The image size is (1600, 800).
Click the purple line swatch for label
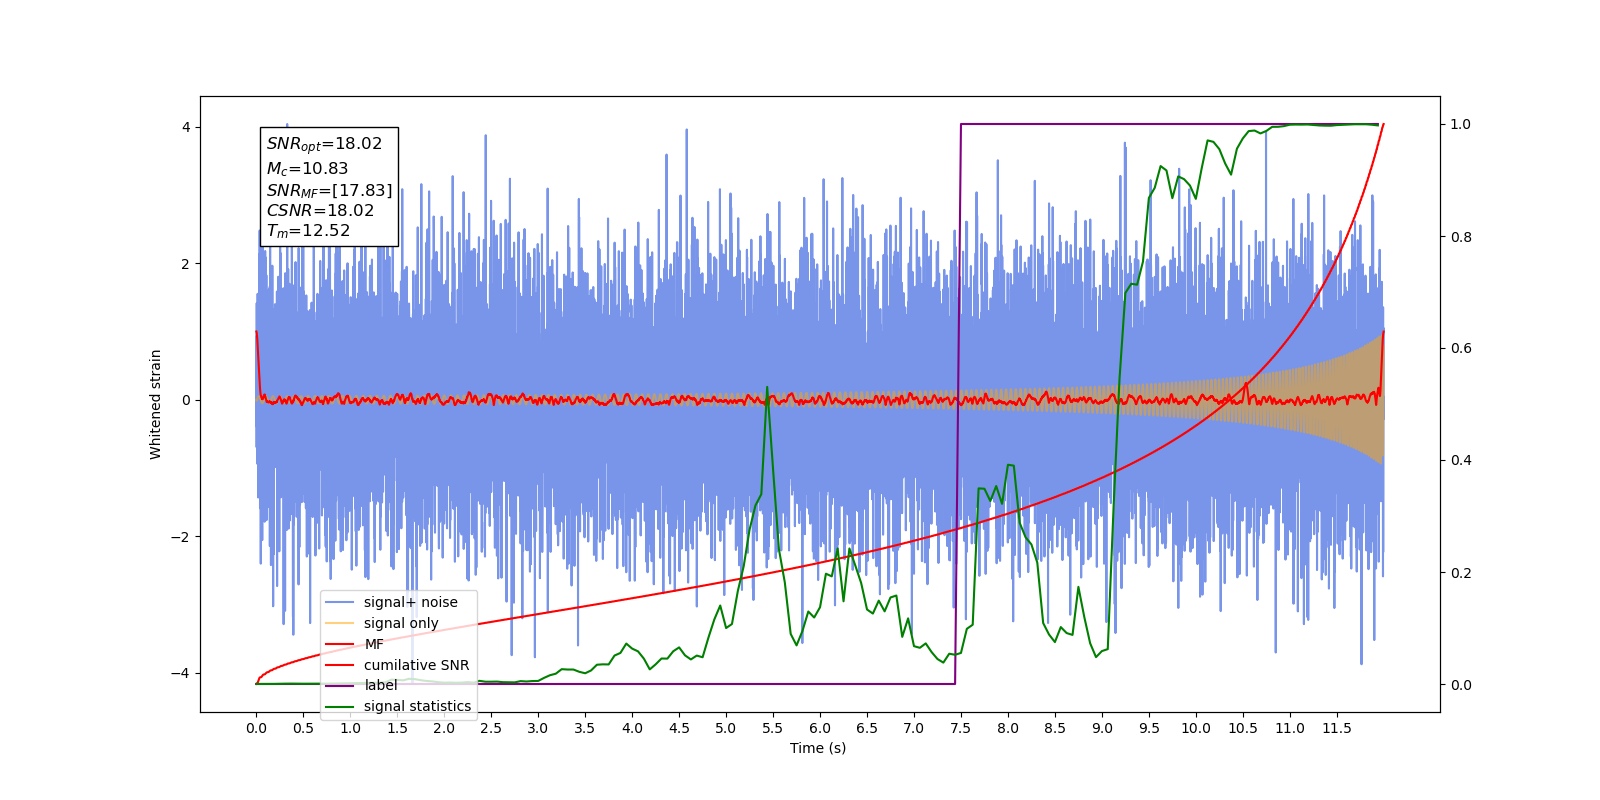click(x=341, y=685)
